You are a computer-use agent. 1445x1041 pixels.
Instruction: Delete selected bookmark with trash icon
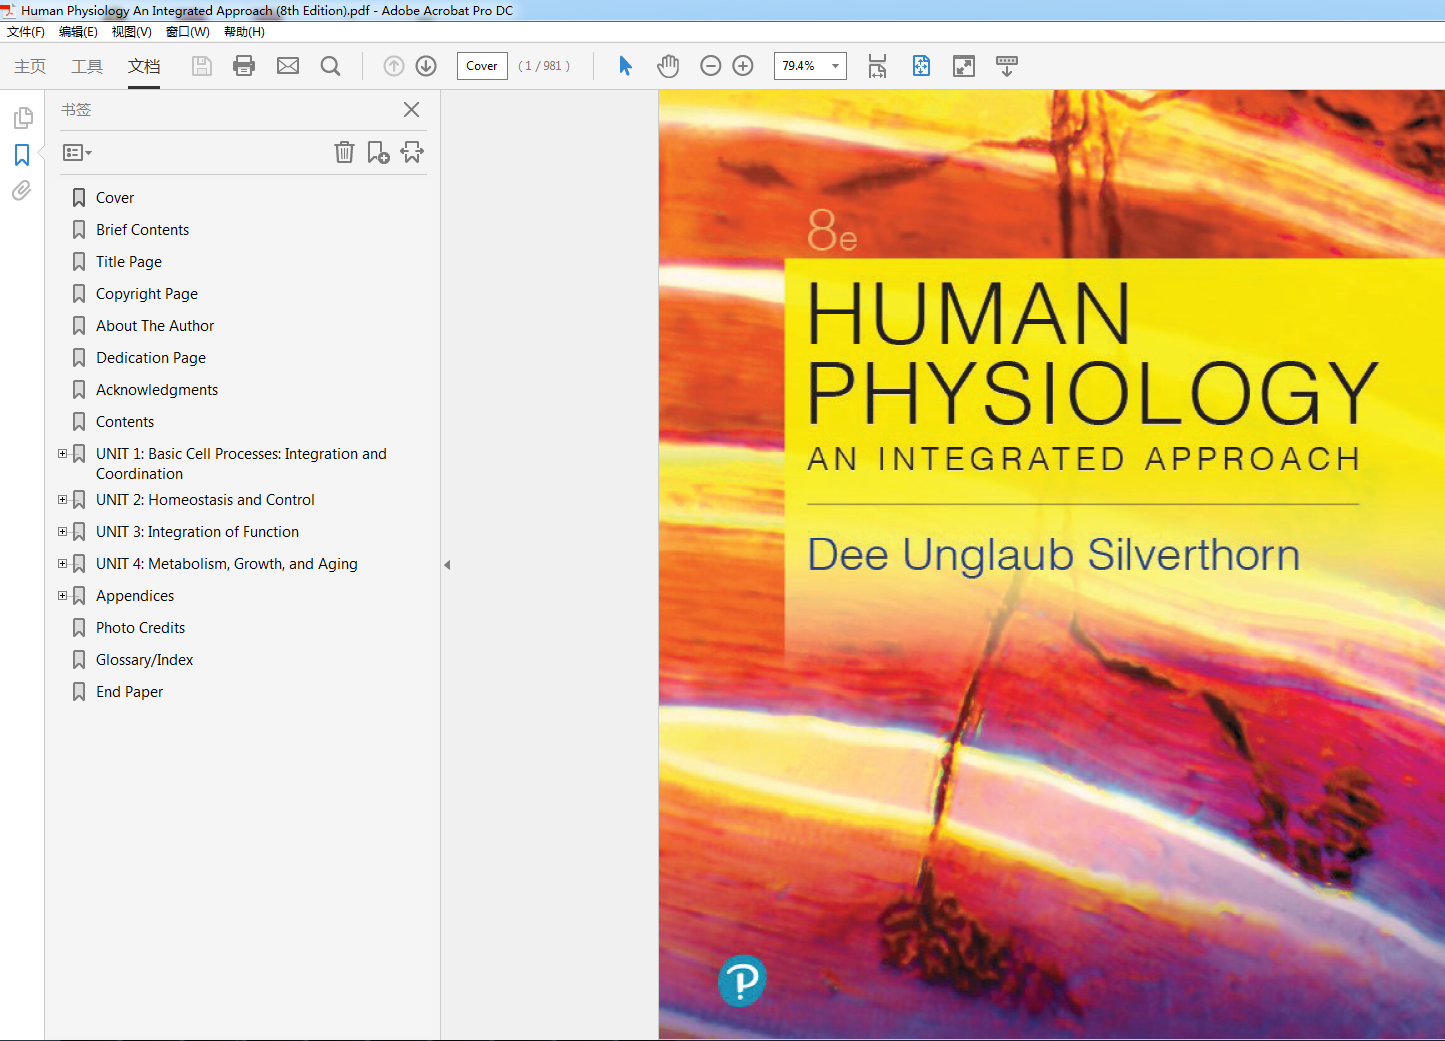(x=344, y=152)
